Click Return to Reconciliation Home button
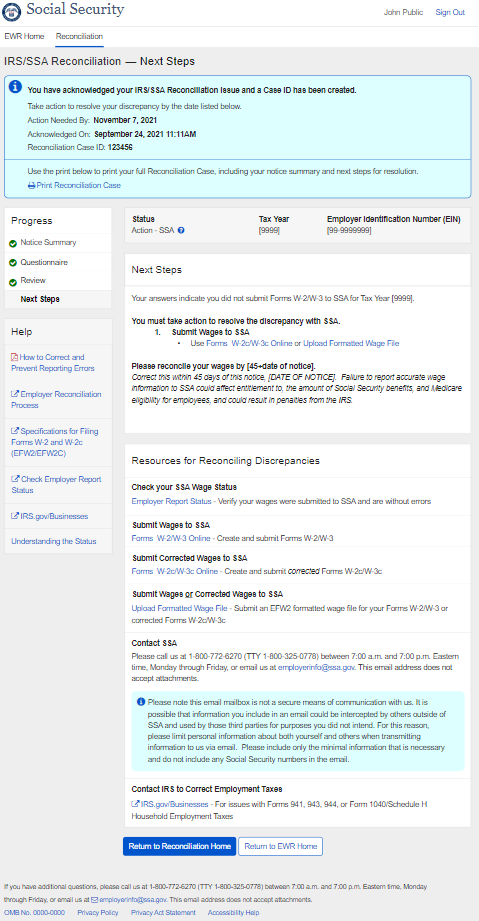The height and width of the screenshot is (921, 479). tap(179, 846)
